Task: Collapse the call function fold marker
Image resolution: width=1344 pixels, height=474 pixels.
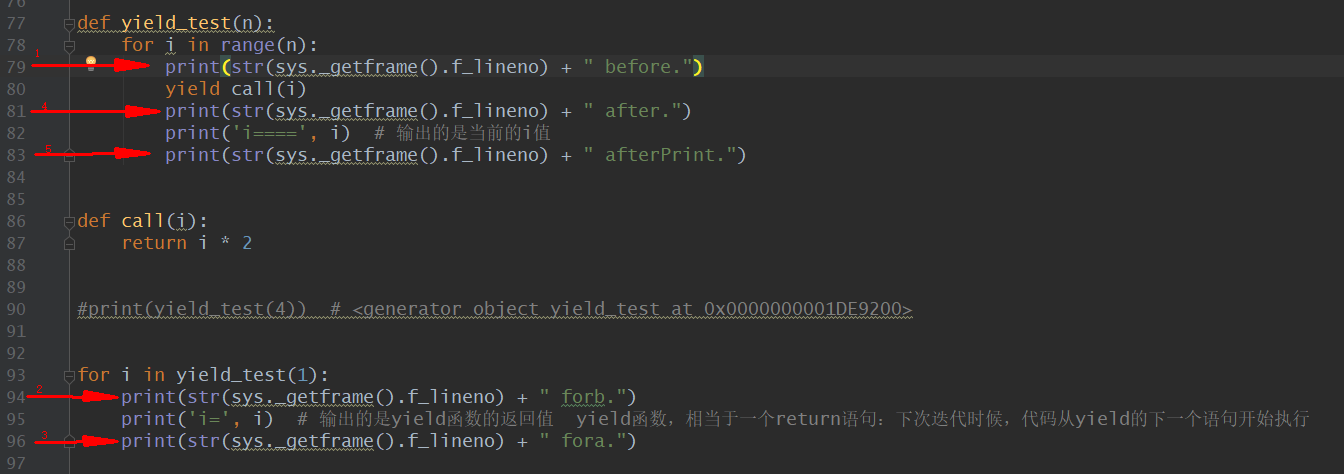Action: (69, 221)
